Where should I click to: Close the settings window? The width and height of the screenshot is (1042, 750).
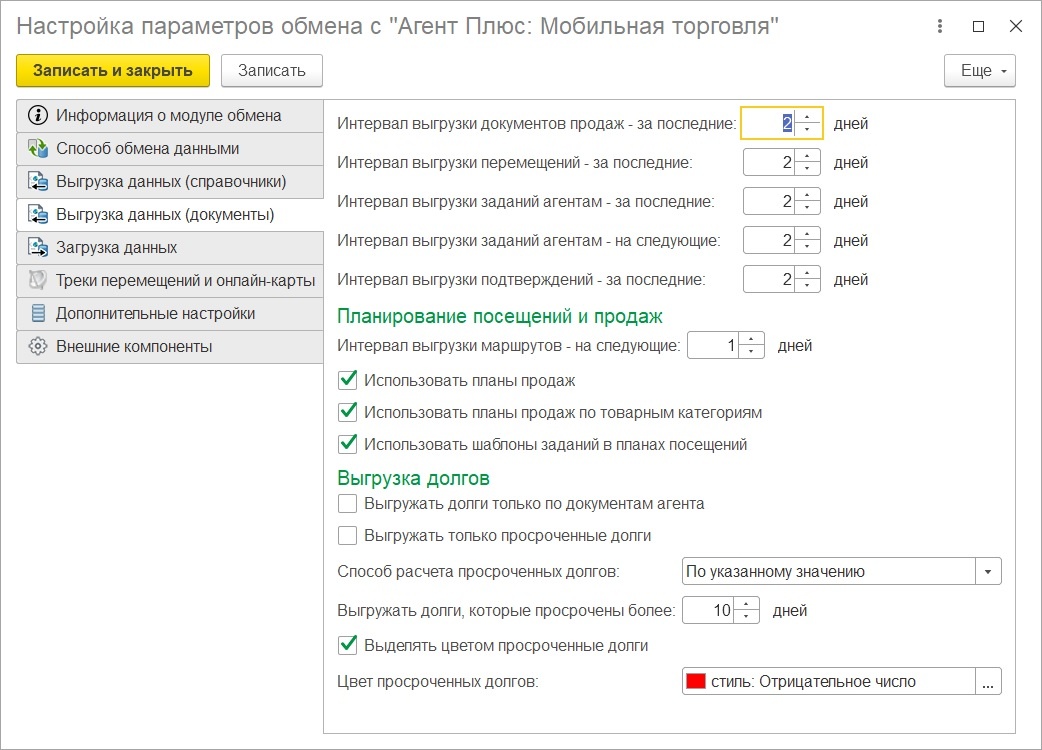(1016, 26)
